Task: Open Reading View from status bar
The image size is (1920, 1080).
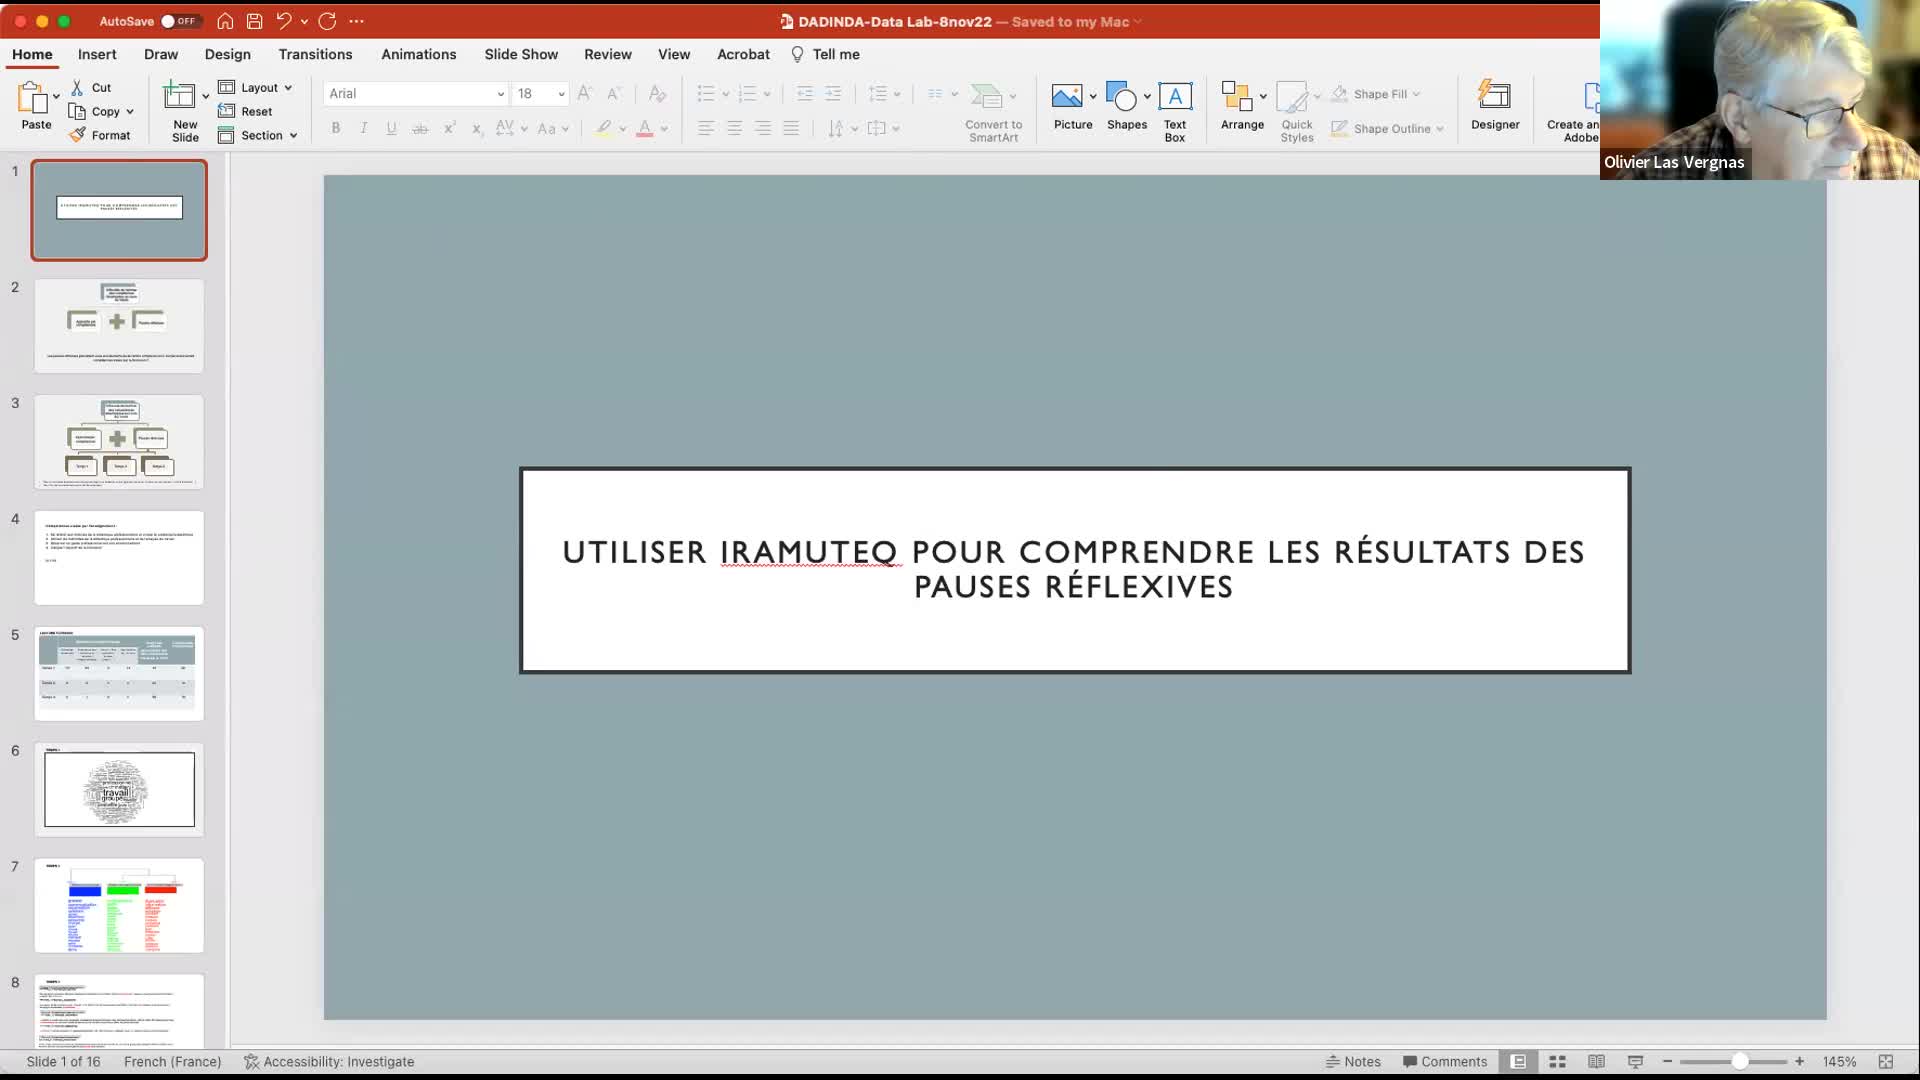Action: tap(1596, 1062)
